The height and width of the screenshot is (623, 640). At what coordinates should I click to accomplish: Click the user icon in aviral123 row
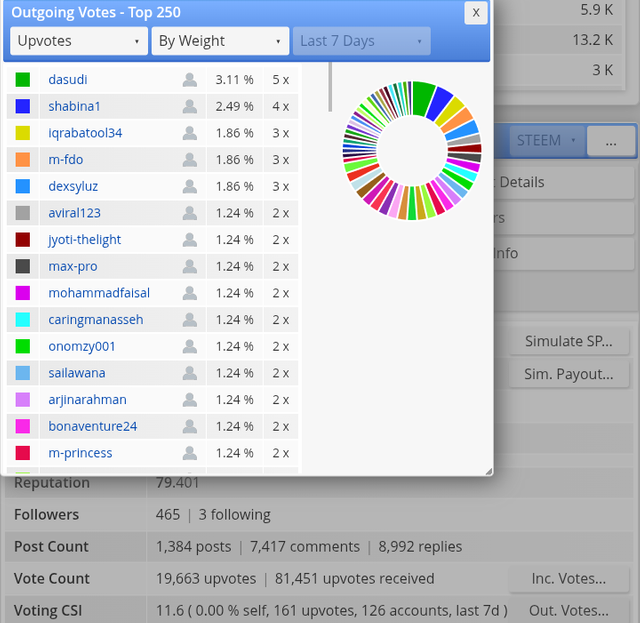coord(189,213)
